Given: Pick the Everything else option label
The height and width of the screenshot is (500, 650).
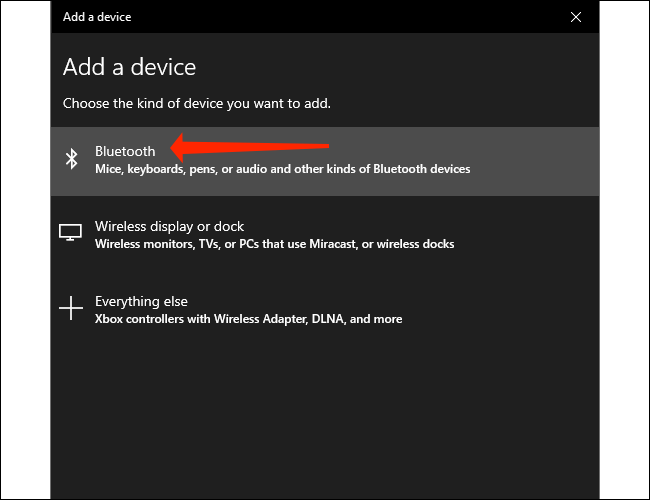Looking at the screenshot, I should point(141,301).
